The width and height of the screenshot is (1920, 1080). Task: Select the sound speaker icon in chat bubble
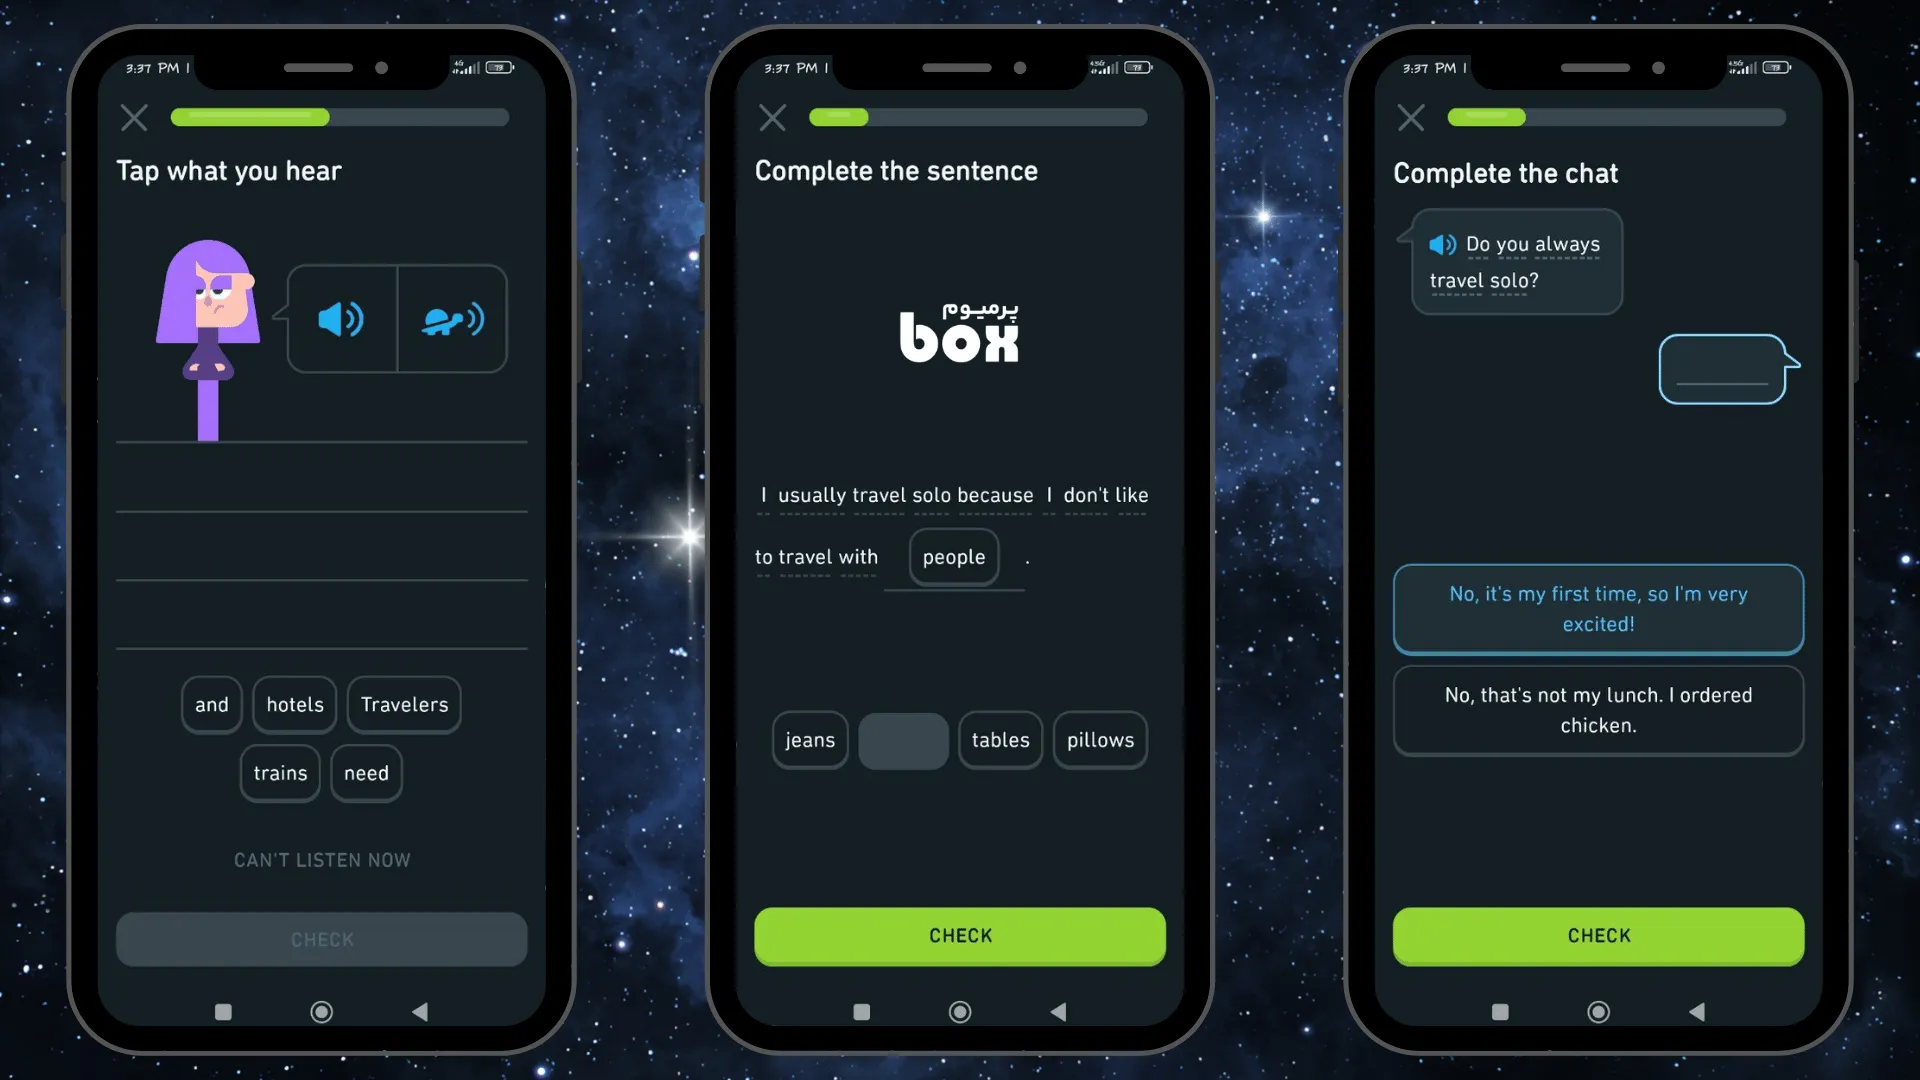(1443, 243)
